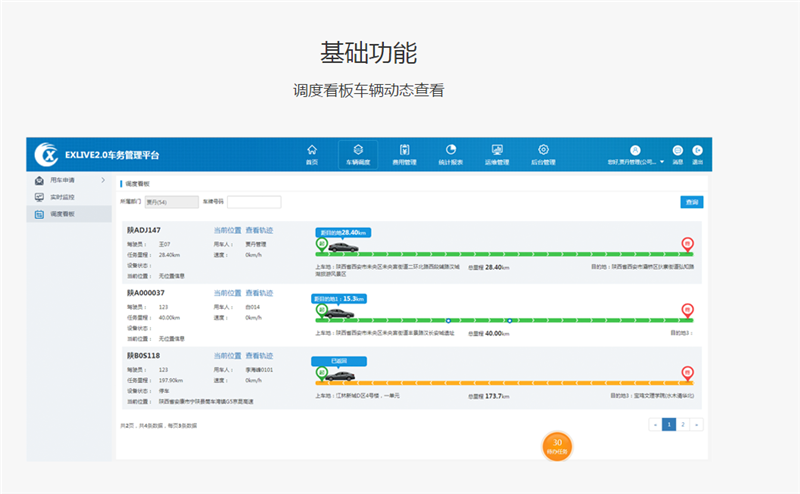Select 实时监控 in the sidebar

tap(62, 197)
